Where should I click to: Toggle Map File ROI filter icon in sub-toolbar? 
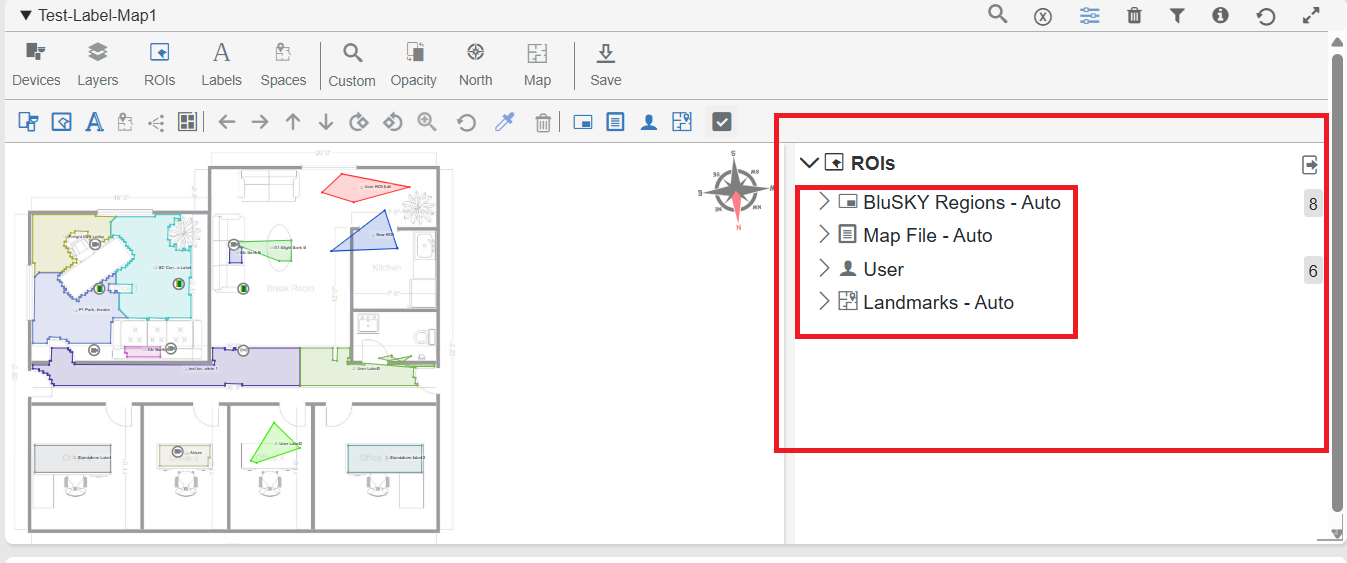pyautogui.click(x=616, y=122)
